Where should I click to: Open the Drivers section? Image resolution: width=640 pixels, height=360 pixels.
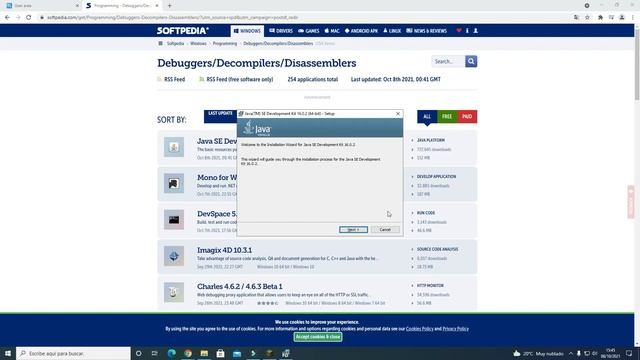281,31
